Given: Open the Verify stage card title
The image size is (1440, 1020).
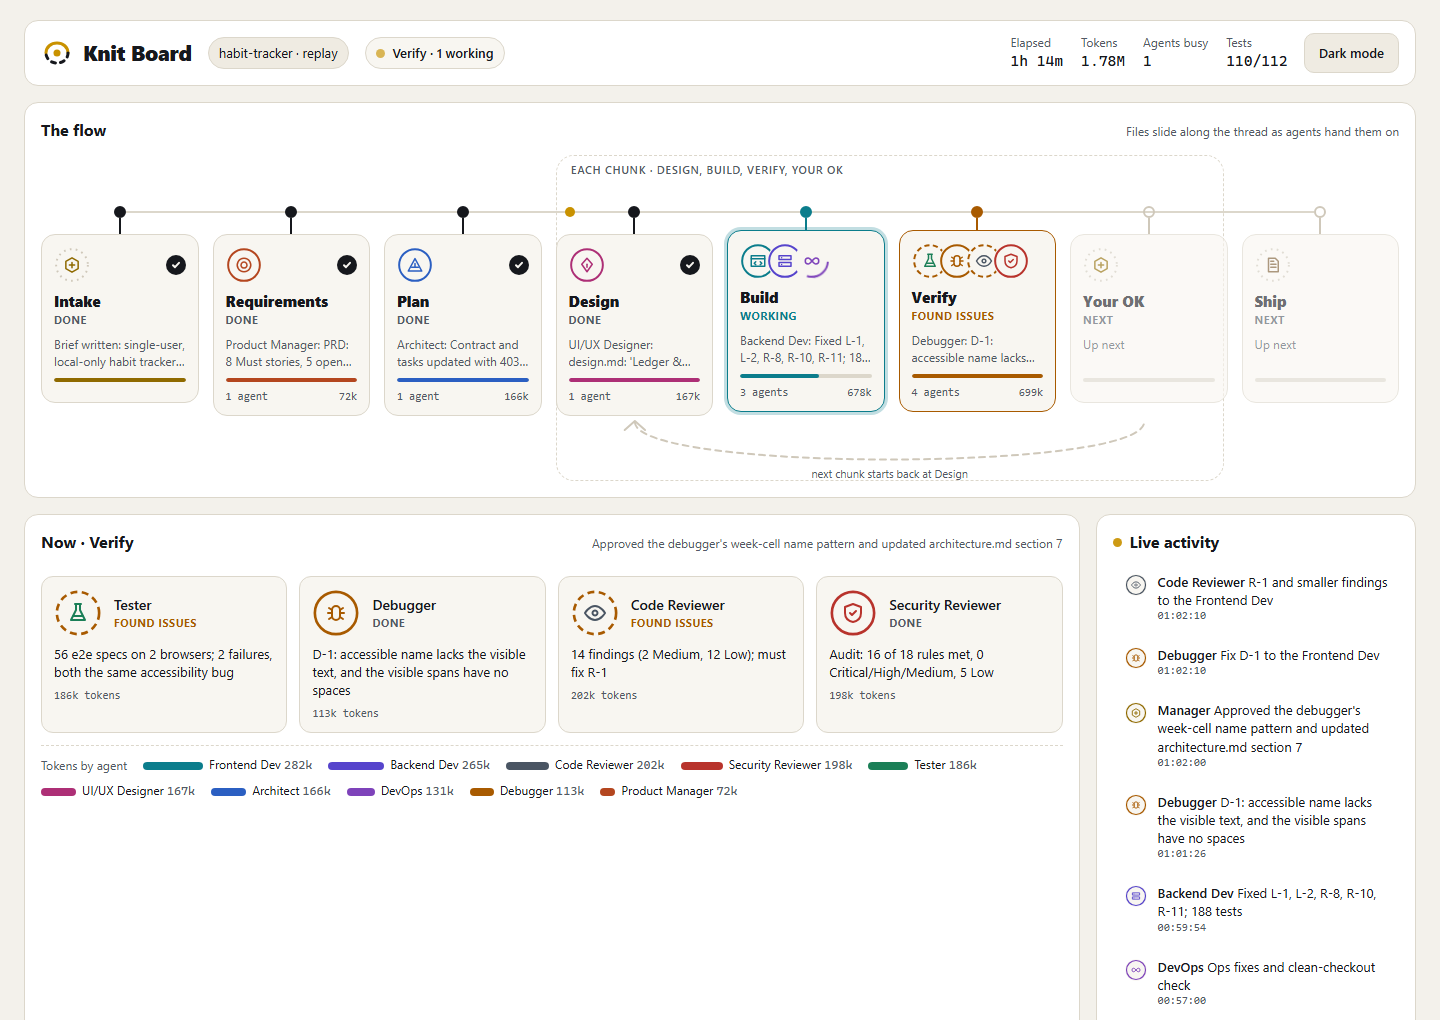Looking at the screenshot, I should click(x=934, y=297).
